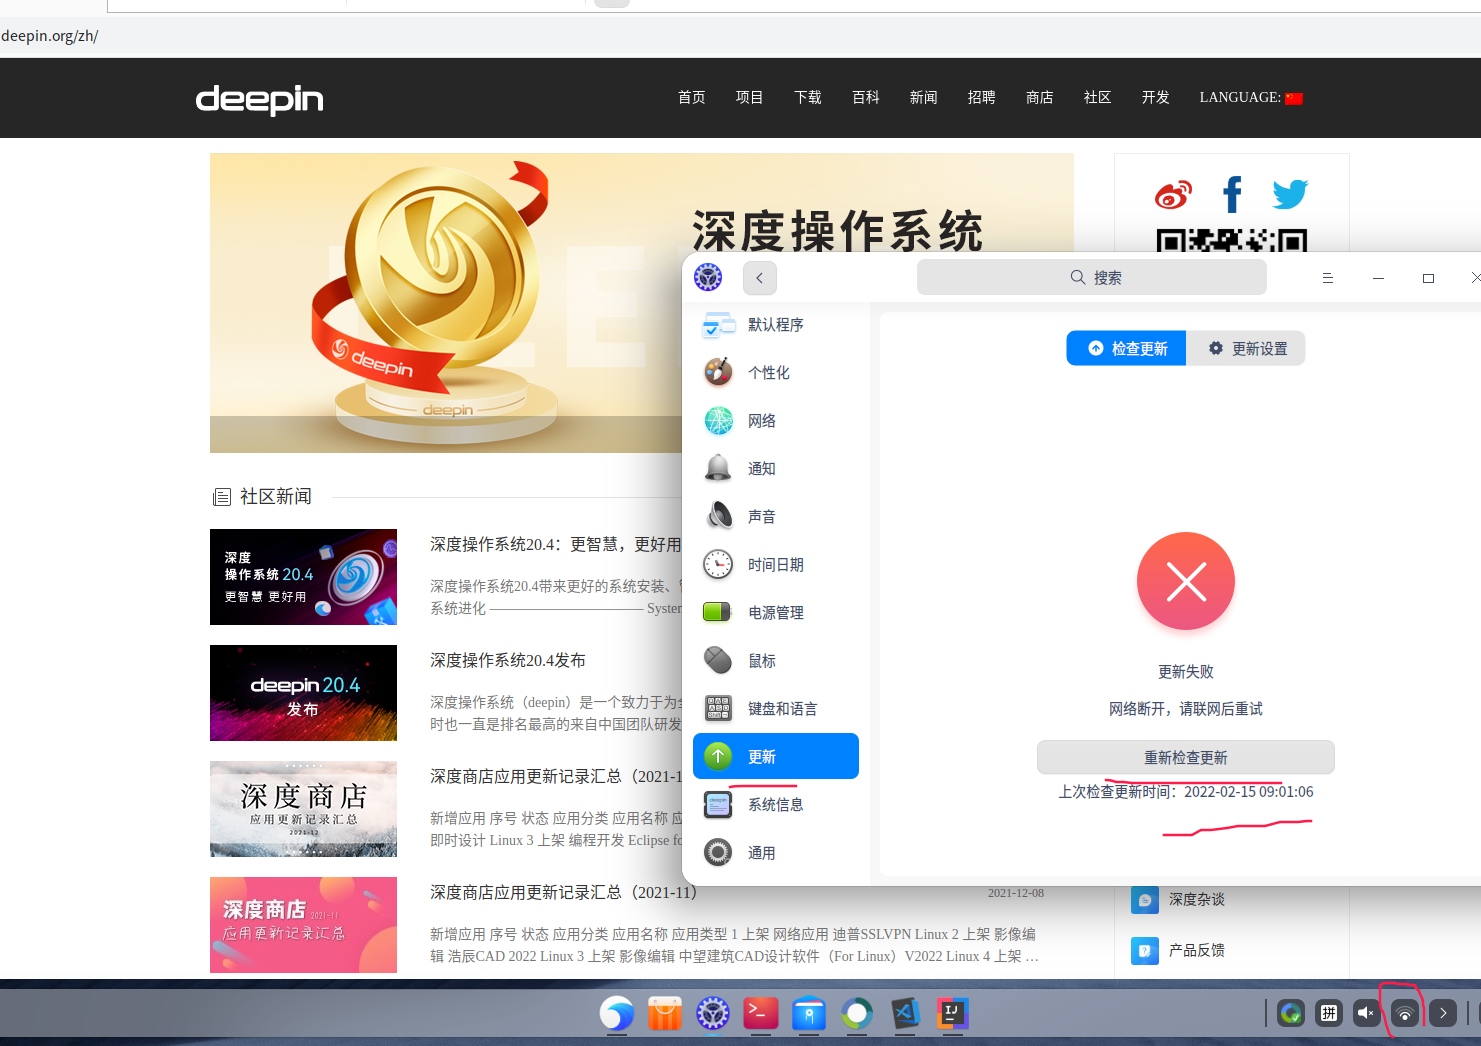Go back using the settings back arrow

click(x=759, y=277)
